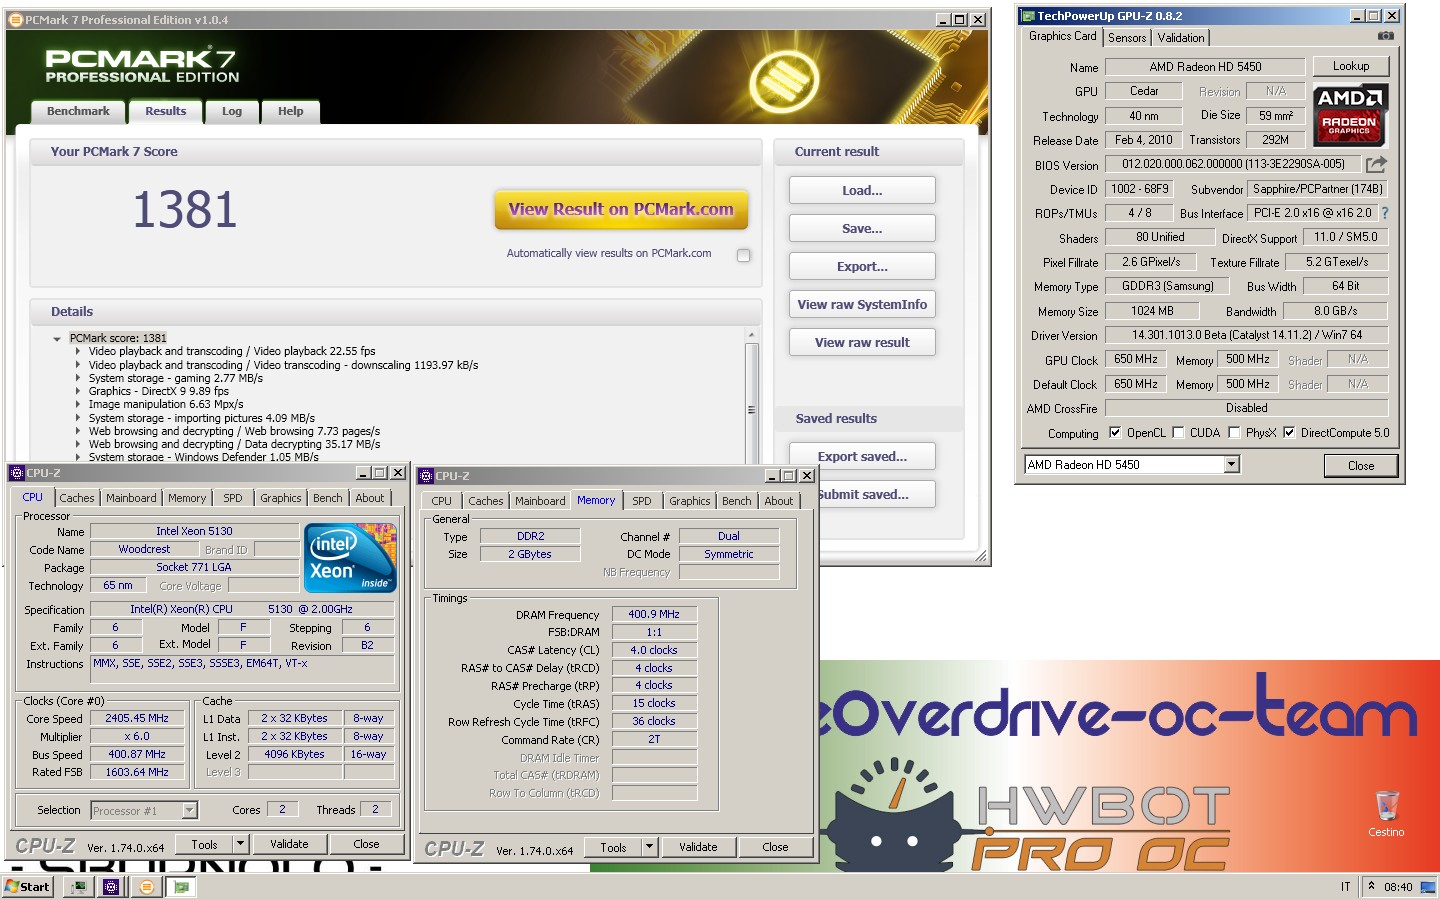The height and width of the screenshot is (900, 1440).
Task: Expand the Graphics DirectX 9 row
Action: (78, 391)
